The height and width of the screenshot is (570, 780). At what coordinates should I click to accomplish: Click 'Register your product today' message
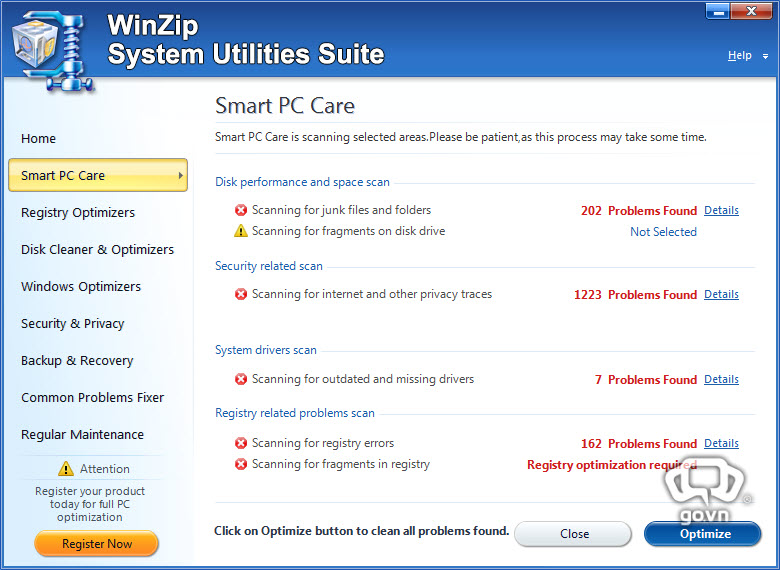[x=90, y=504]
